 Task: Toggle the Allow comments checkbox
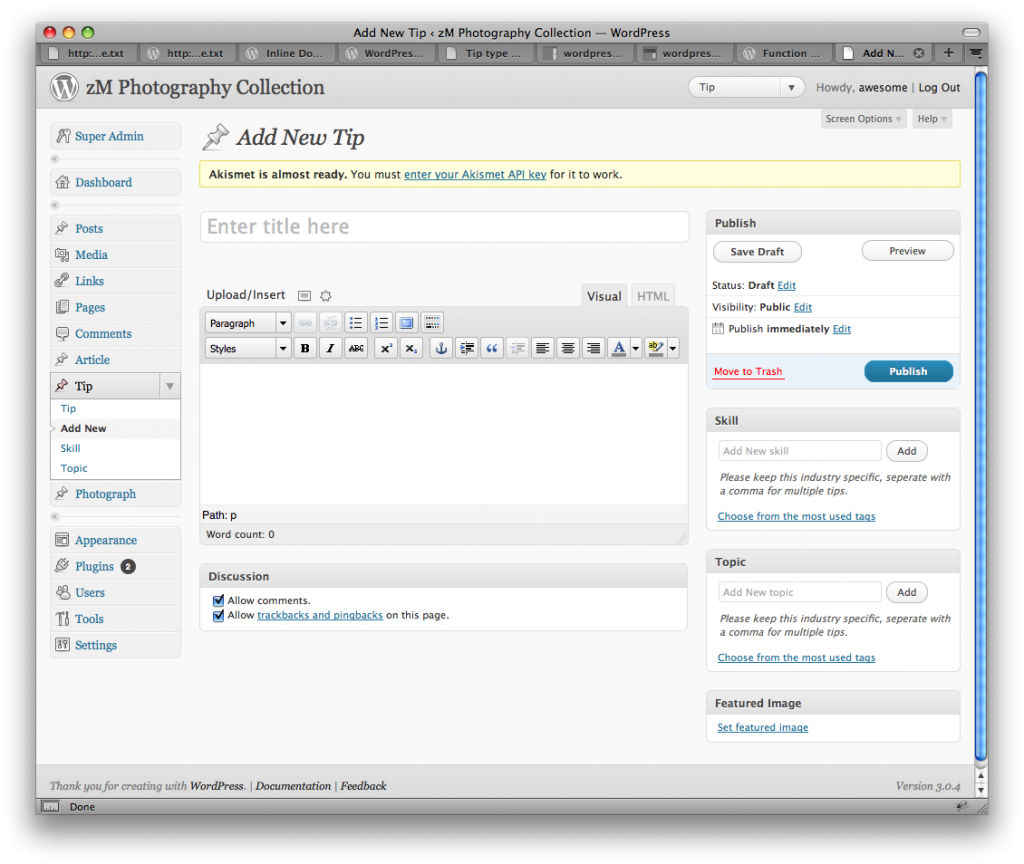tap(218, 600)
